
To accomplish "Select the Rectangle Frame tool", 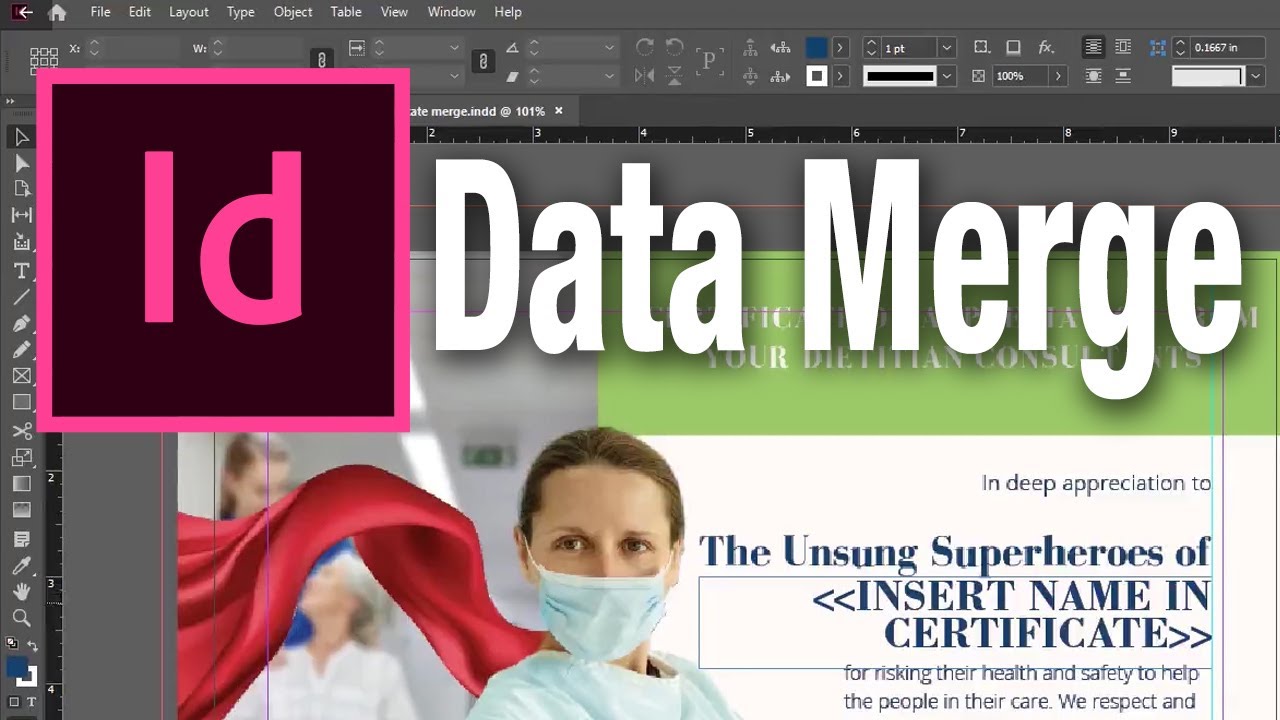I will [x=21, y=376].
